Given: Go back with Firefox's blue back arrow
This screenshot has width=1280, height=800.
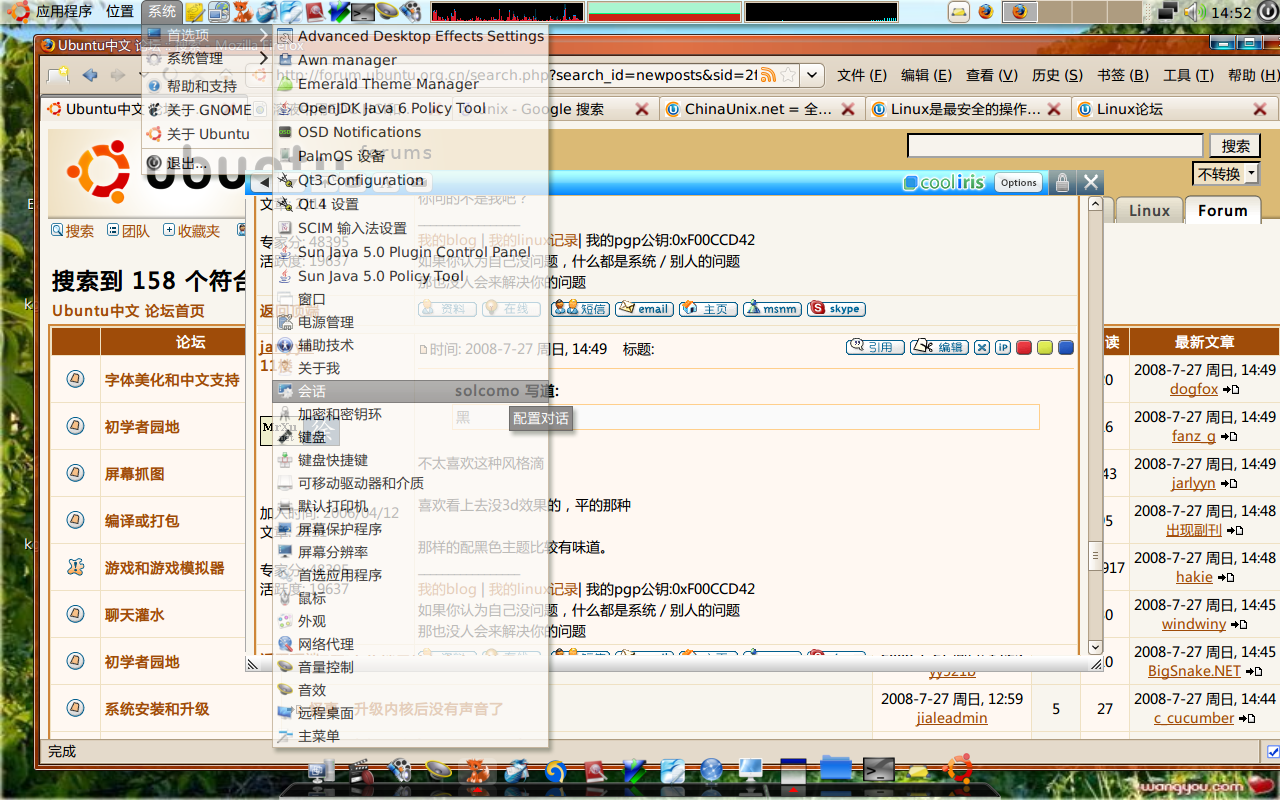Looking at the screenshot, I should (90, 75).
